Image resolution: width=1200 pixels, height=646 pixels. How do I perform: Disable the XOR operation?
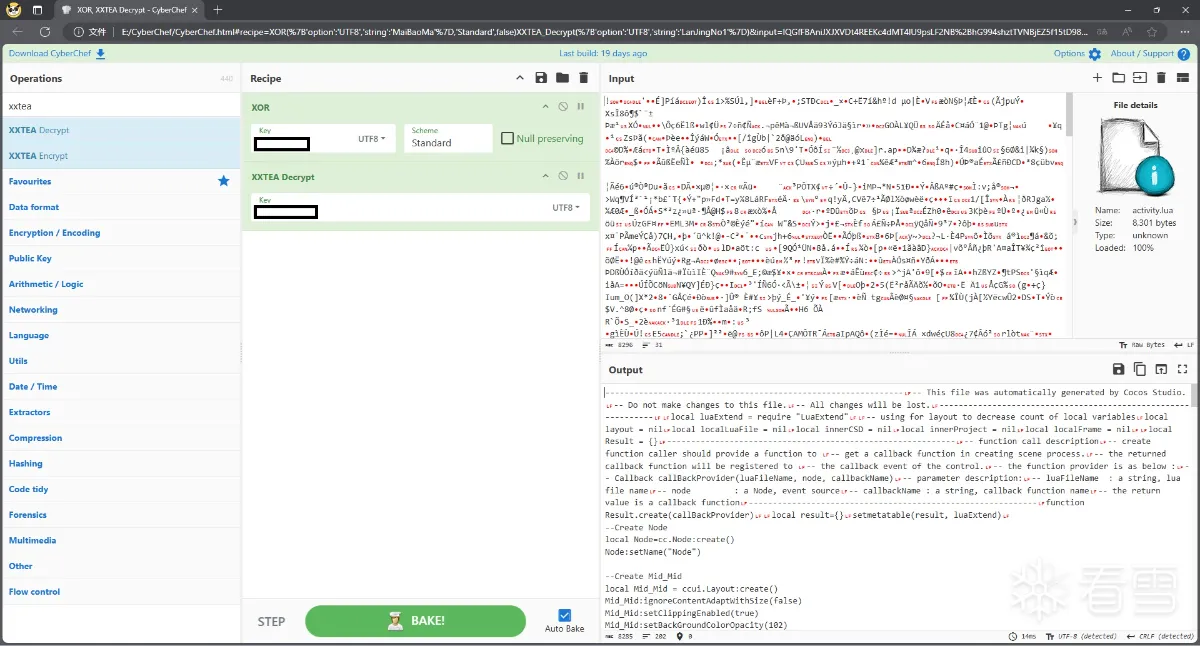coord(563,107)
